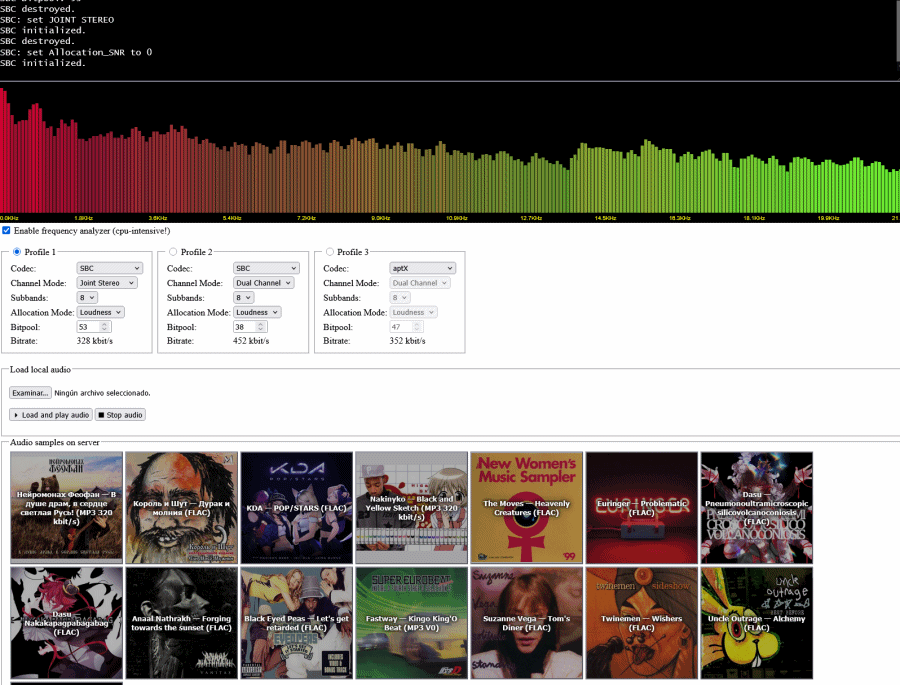Play Euringer Problematic FLAC sample
The height and width of the screenshot is (685, 900).
[x=642, y=508]
